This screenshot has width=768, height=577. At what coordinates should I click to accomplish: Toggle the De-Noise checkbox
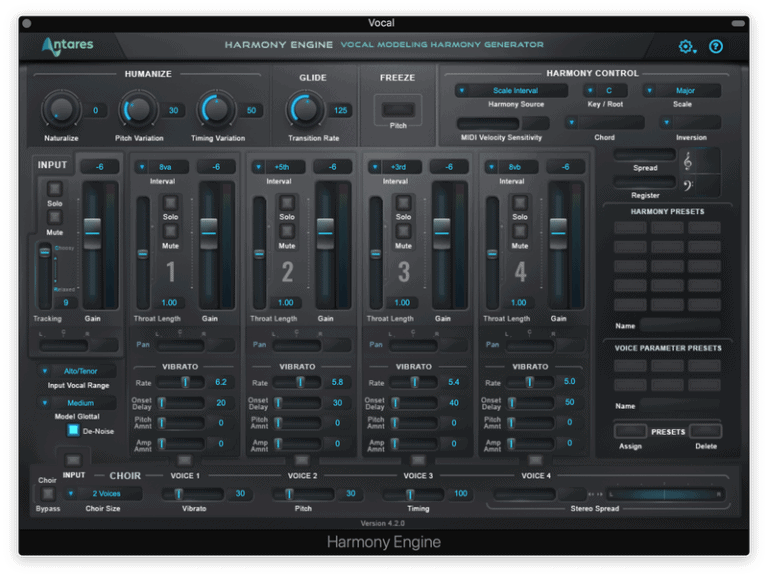pos(73,430)
